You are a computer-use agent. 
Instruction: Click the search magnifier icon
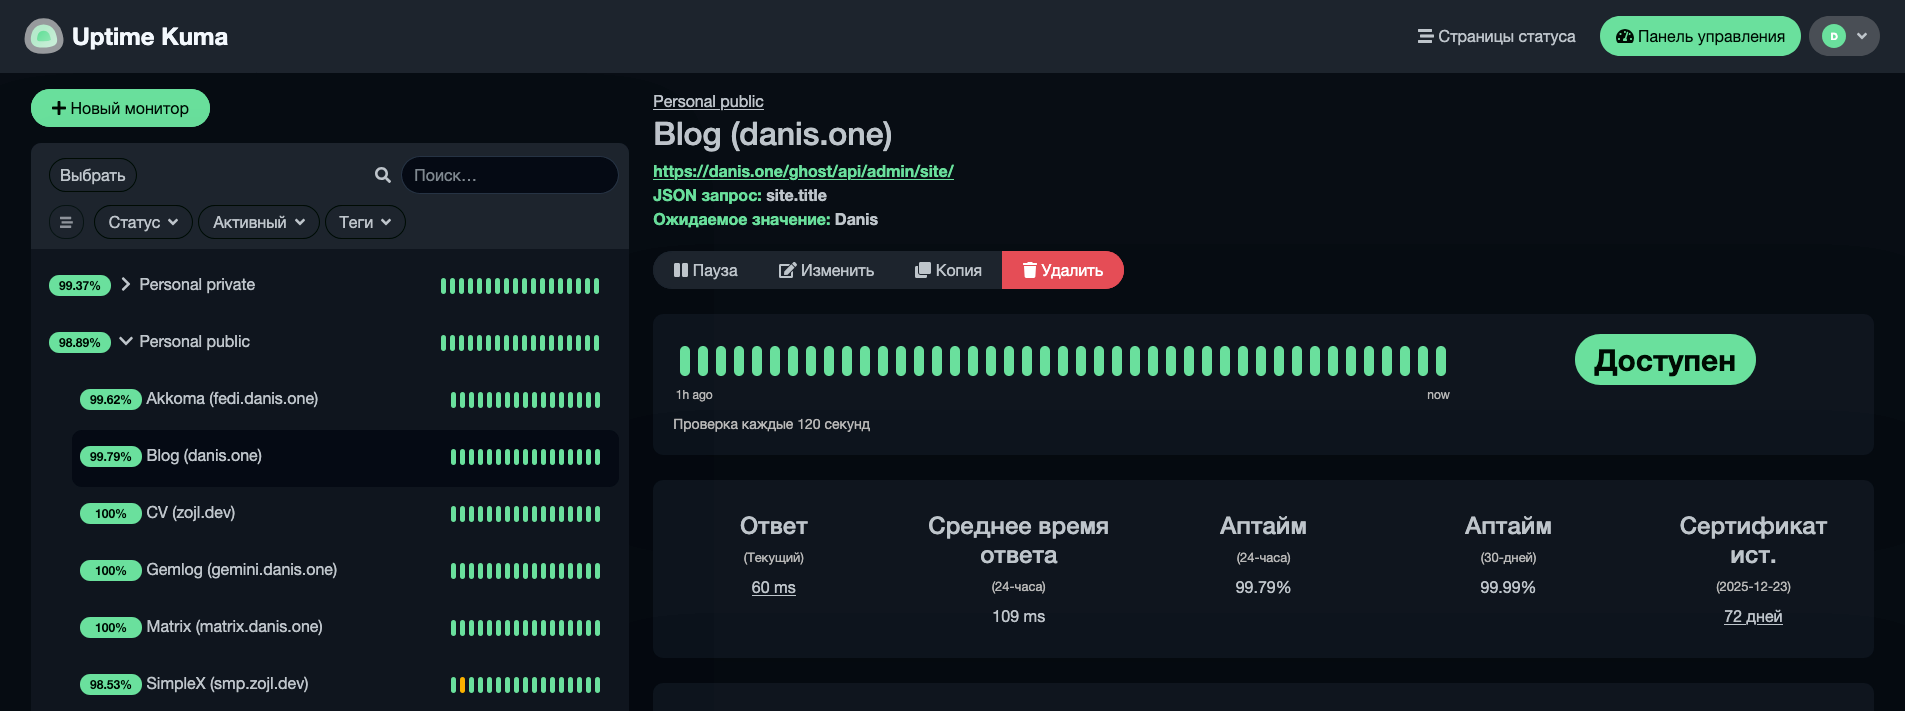pyautogui.click(x=382, y=175)
